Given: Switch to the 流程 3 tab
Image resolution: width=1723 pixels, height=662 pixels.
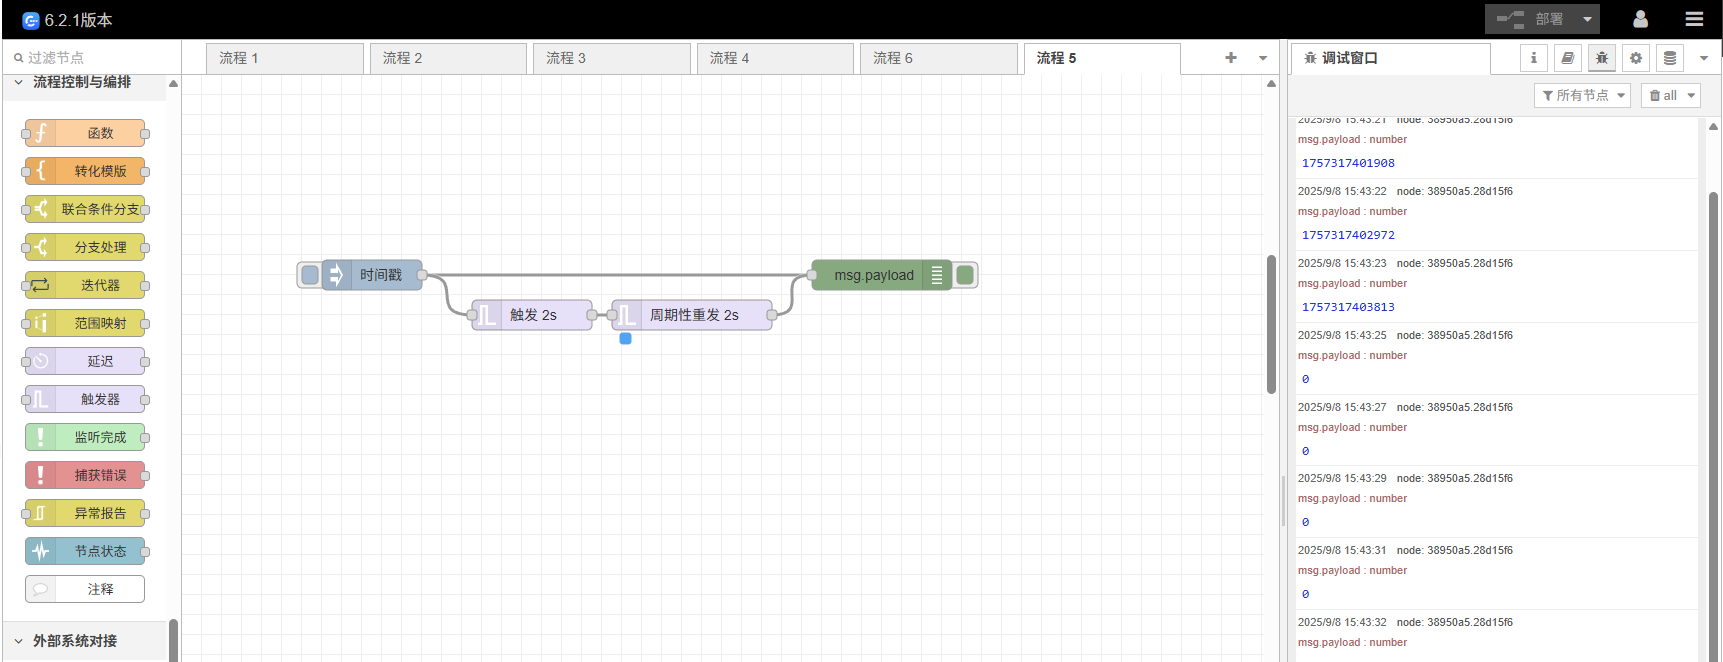Looking at the screenshot, I should (610, 58).
